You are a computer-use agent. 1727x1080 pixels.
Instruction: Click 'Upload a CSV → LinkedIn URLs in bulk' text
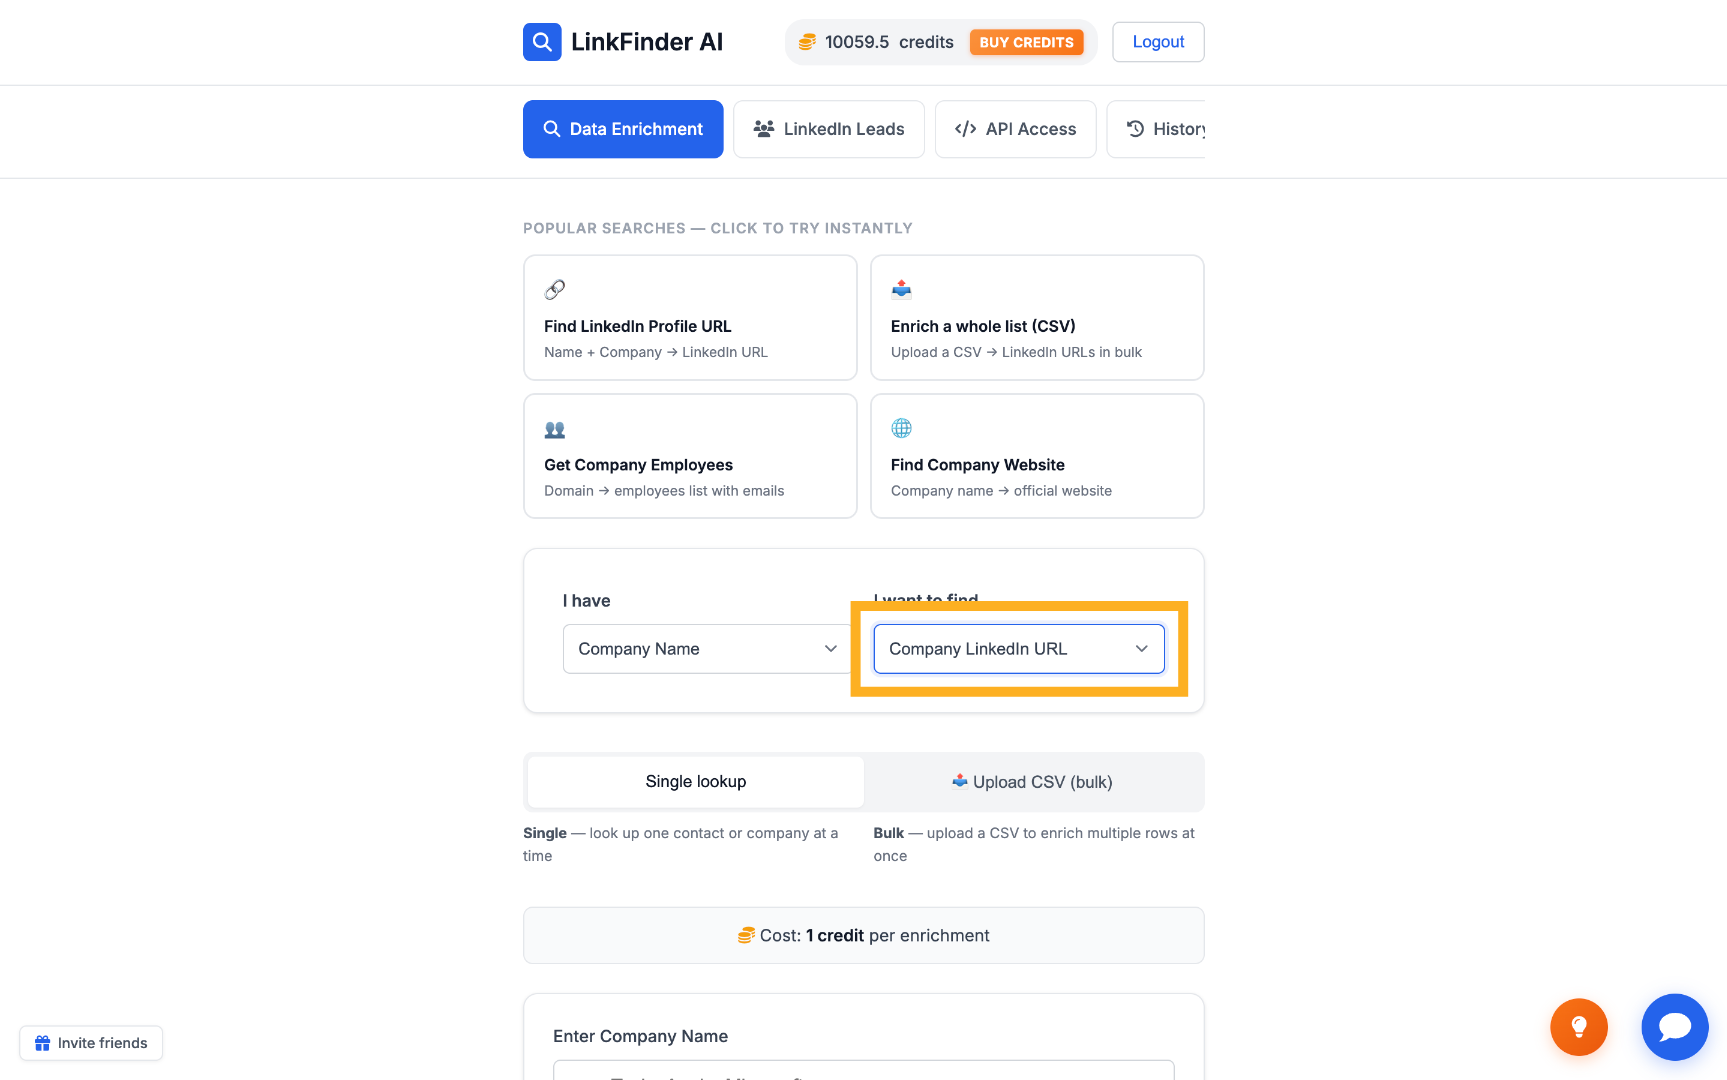pyautogui.click(x=1016, y=352)
